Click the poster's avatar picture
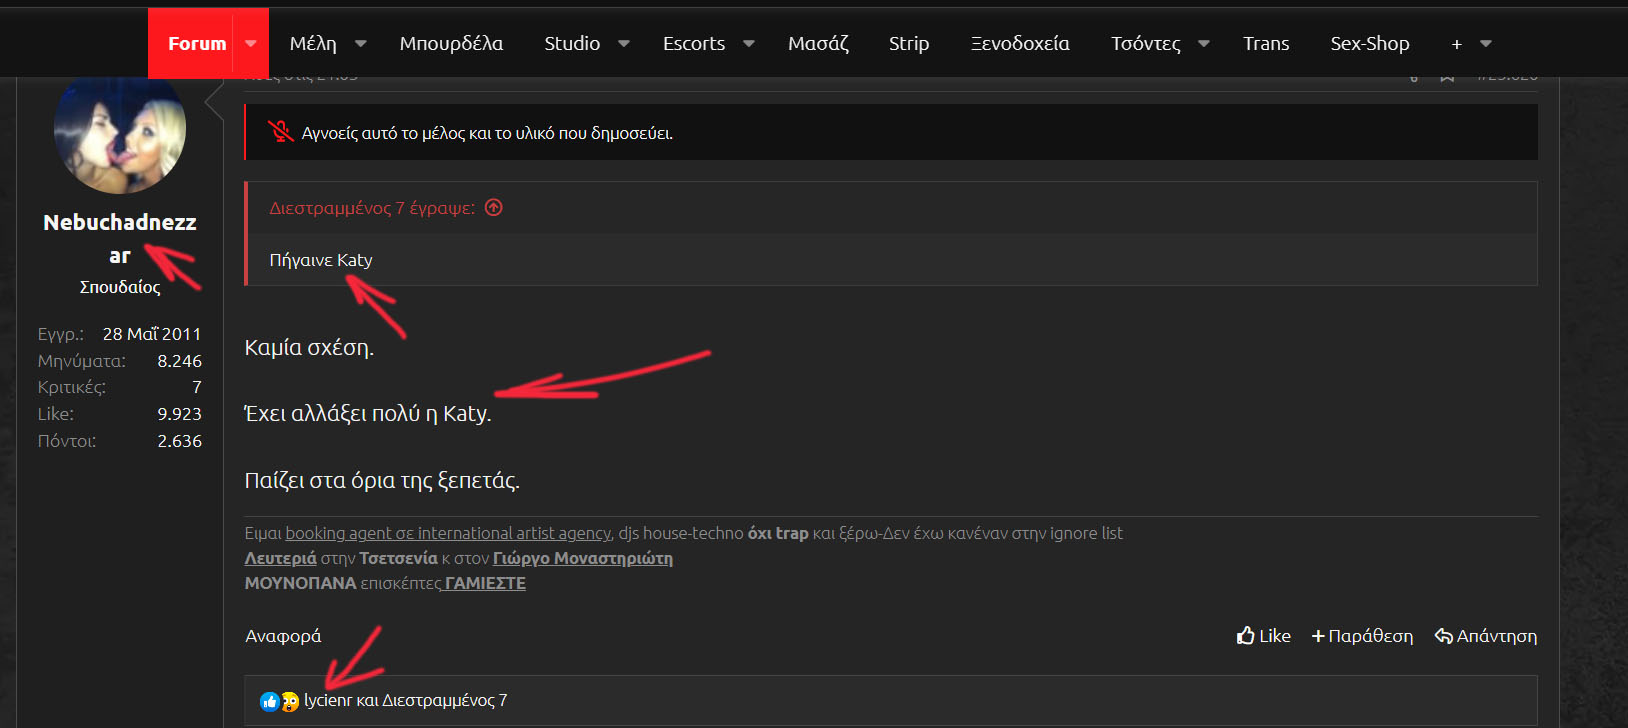 120,132
